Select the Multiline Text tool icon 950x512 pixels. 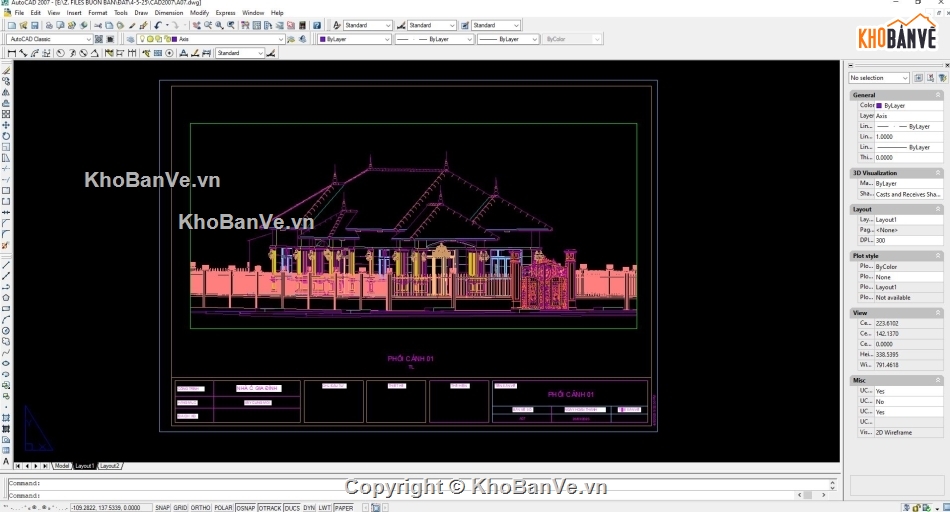[x=5, y=462]
